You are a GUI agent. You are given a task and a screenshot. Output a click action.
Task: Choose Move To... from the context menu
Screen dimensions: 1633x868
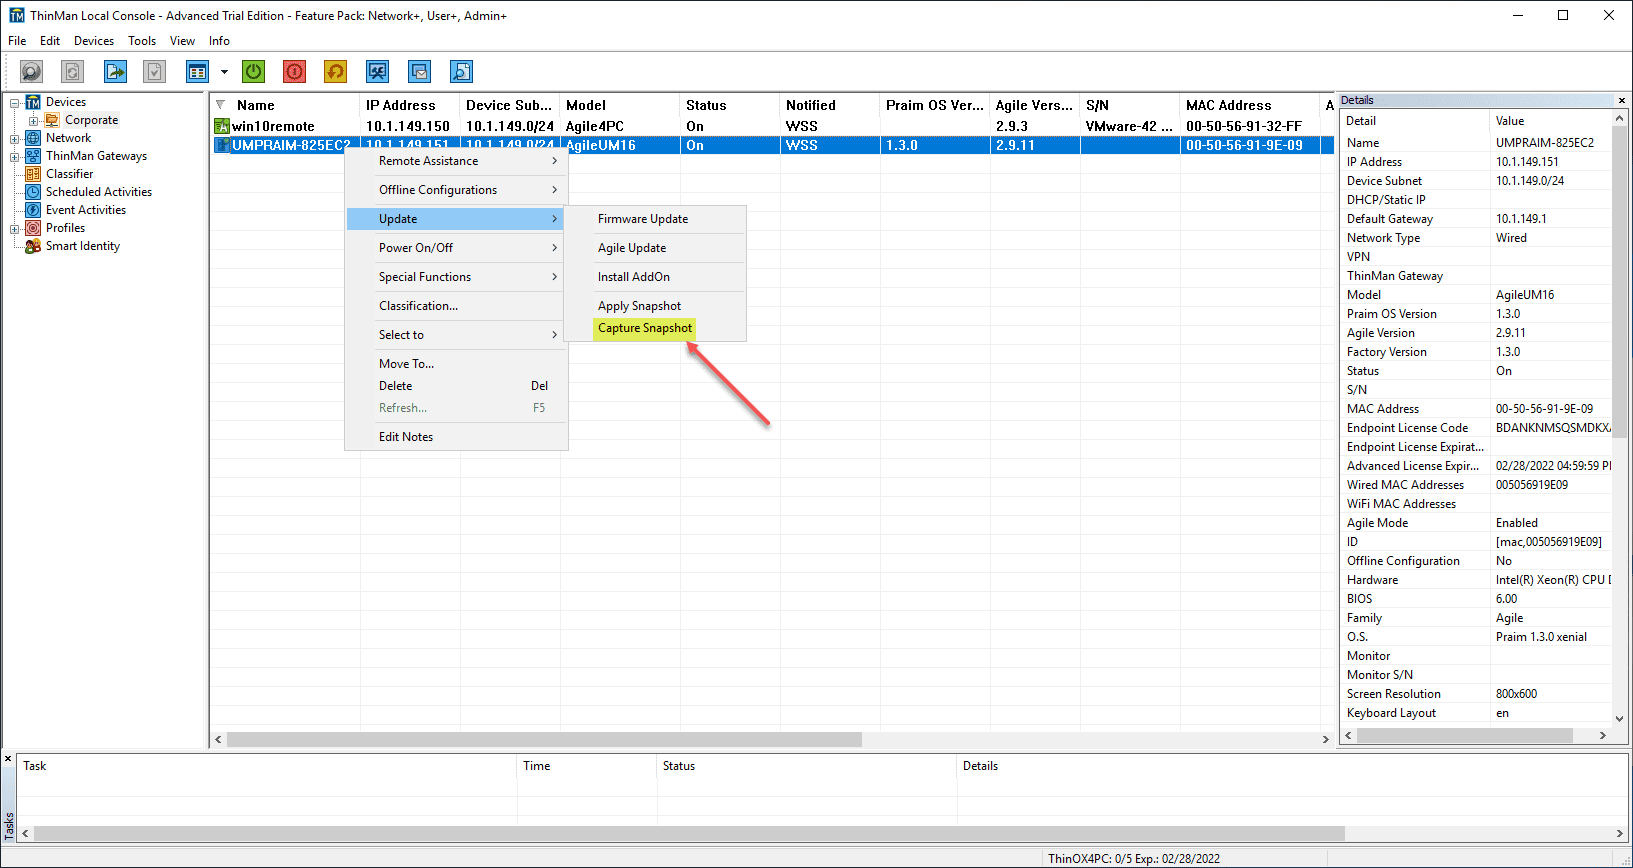(456, 364)
